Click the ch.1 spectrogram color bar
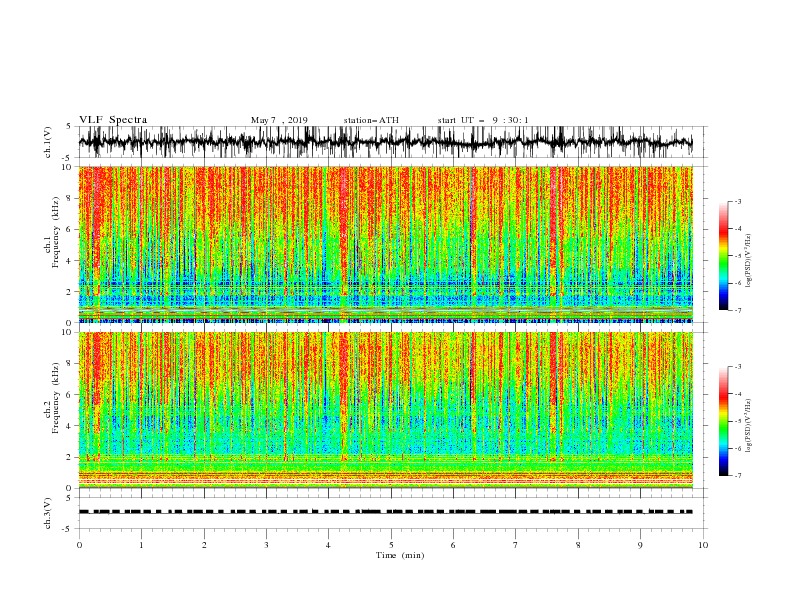 point(723,256)
